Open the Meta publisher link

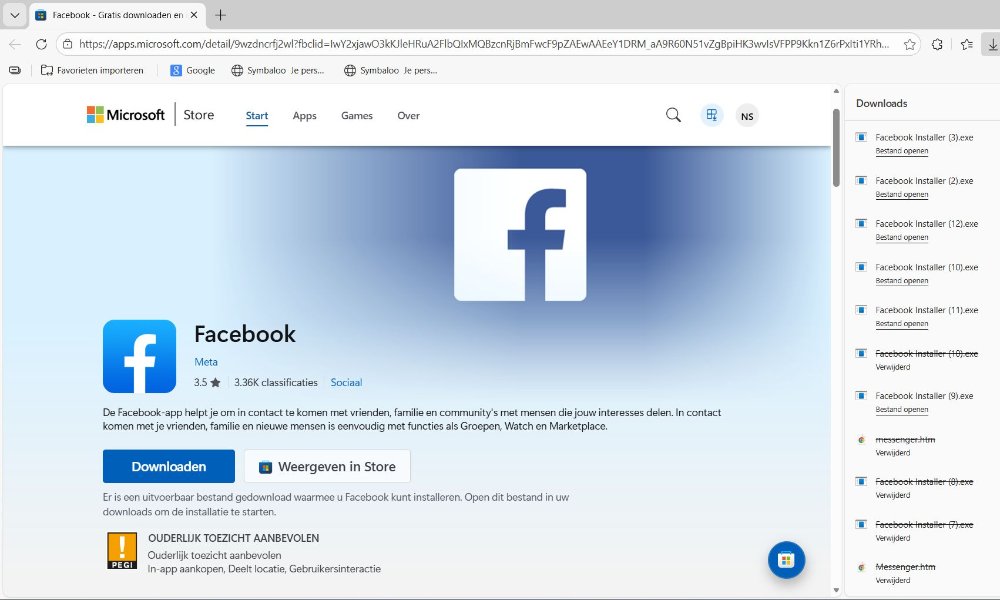click(205, 362)
